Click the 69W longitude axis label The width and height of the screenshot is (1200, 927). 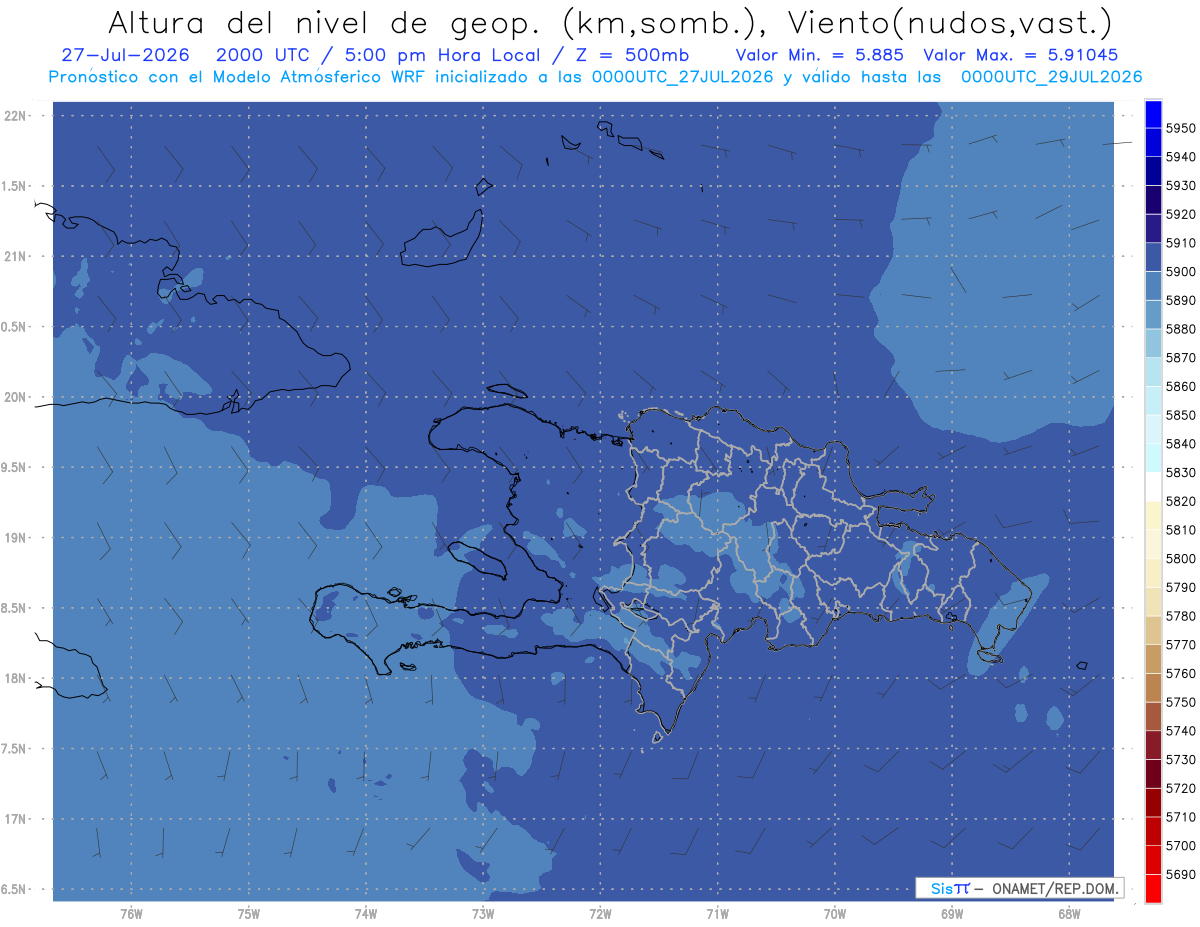pyautogui.click(x=952, y=914)
